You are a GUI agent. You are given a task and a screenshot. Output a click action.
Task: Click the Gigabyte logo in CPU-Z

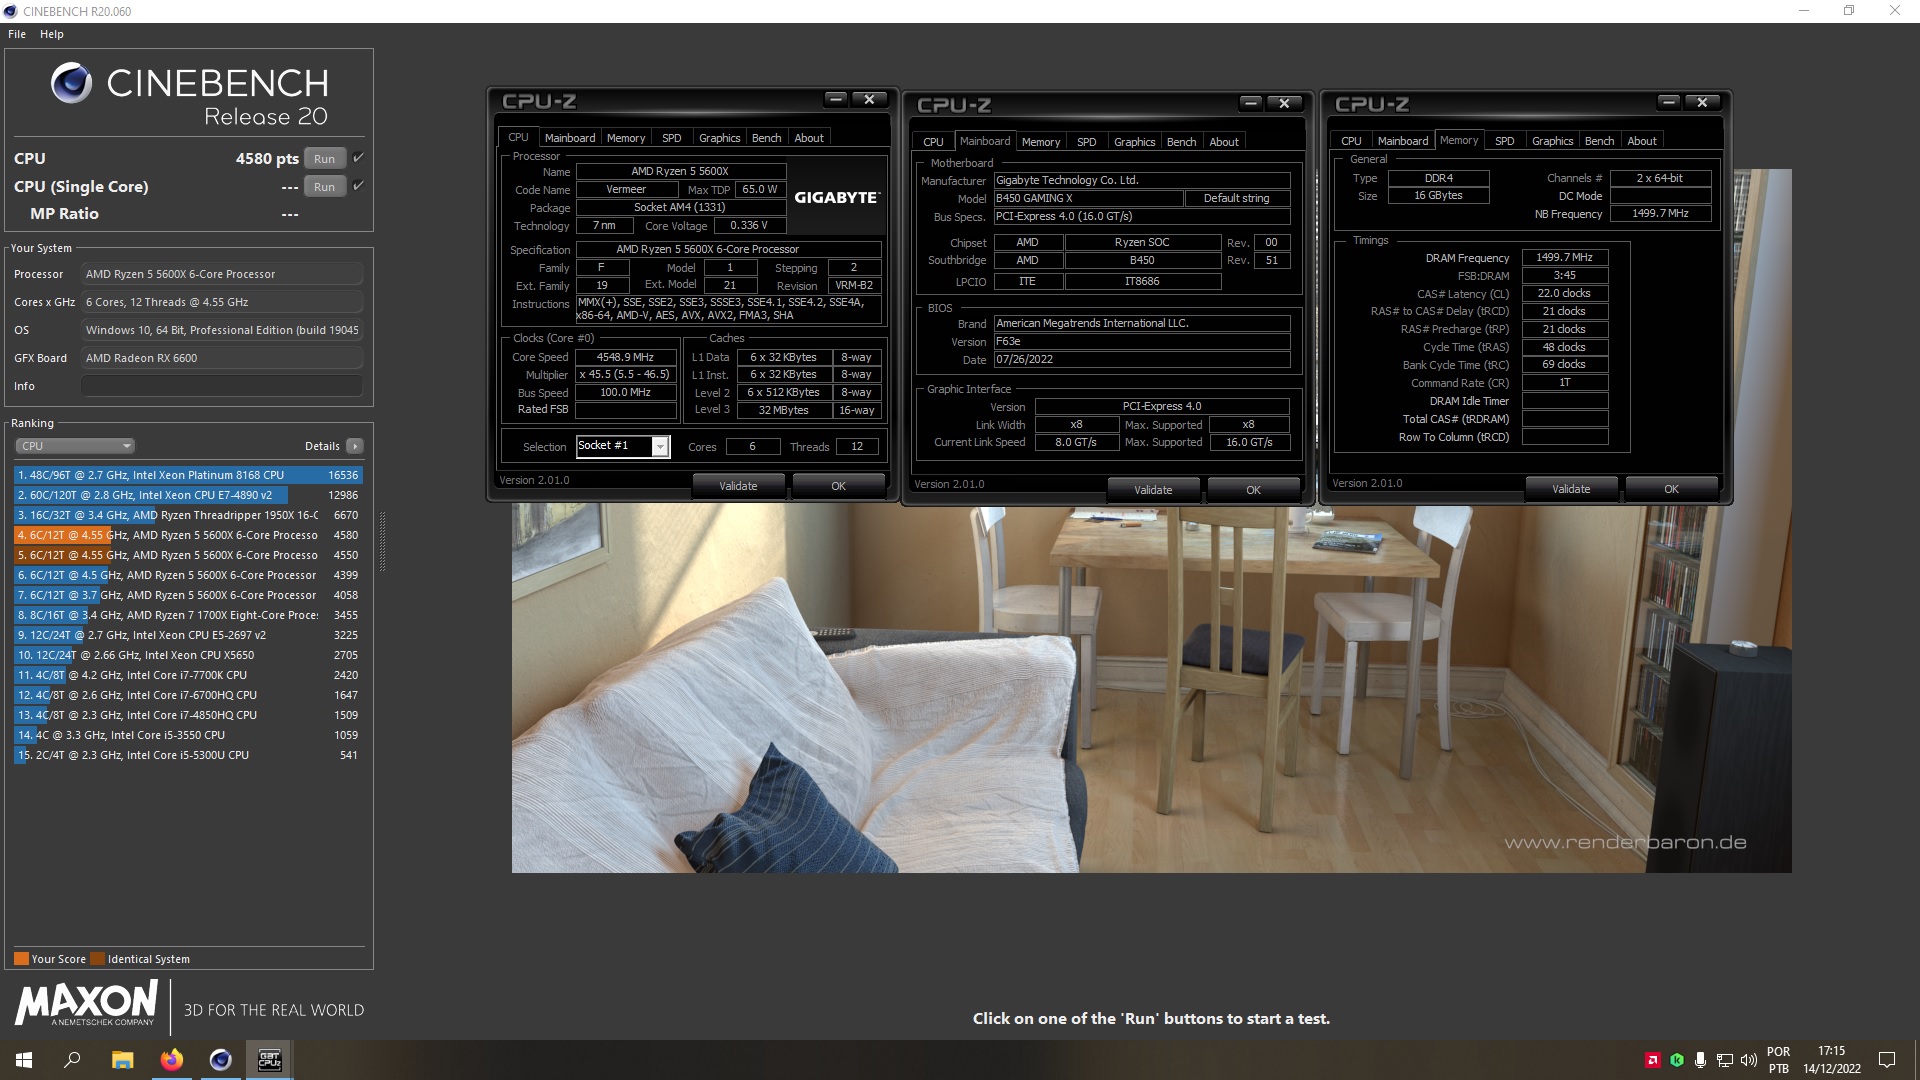click(836, 198)
